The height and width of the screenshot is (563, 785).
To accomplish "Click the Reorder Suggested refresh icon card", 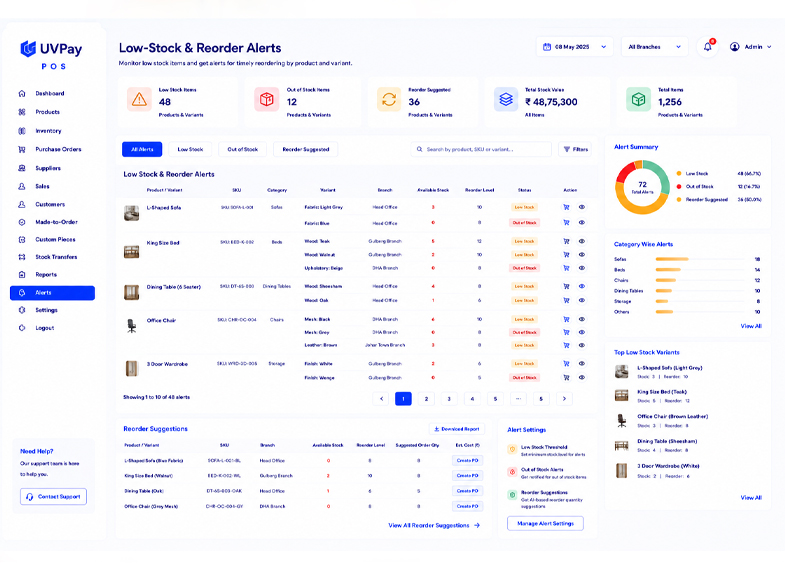I will point(389,100).
